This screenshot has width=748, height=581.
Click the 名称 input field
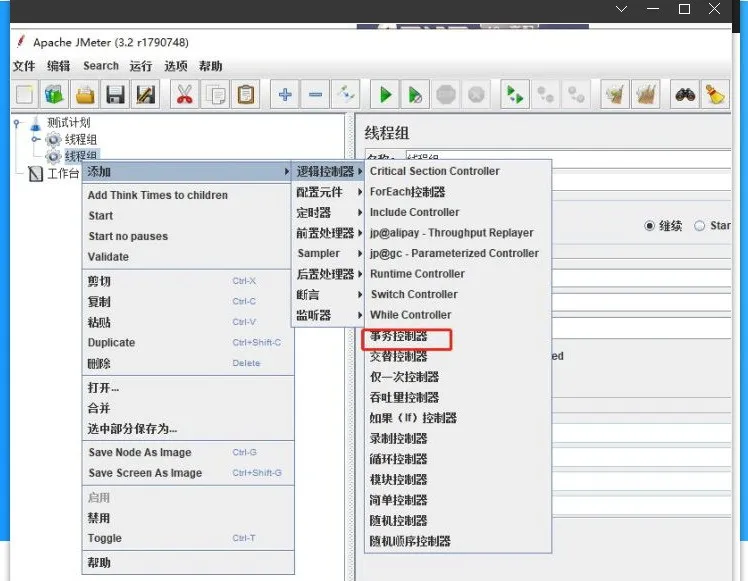[568, 158]
